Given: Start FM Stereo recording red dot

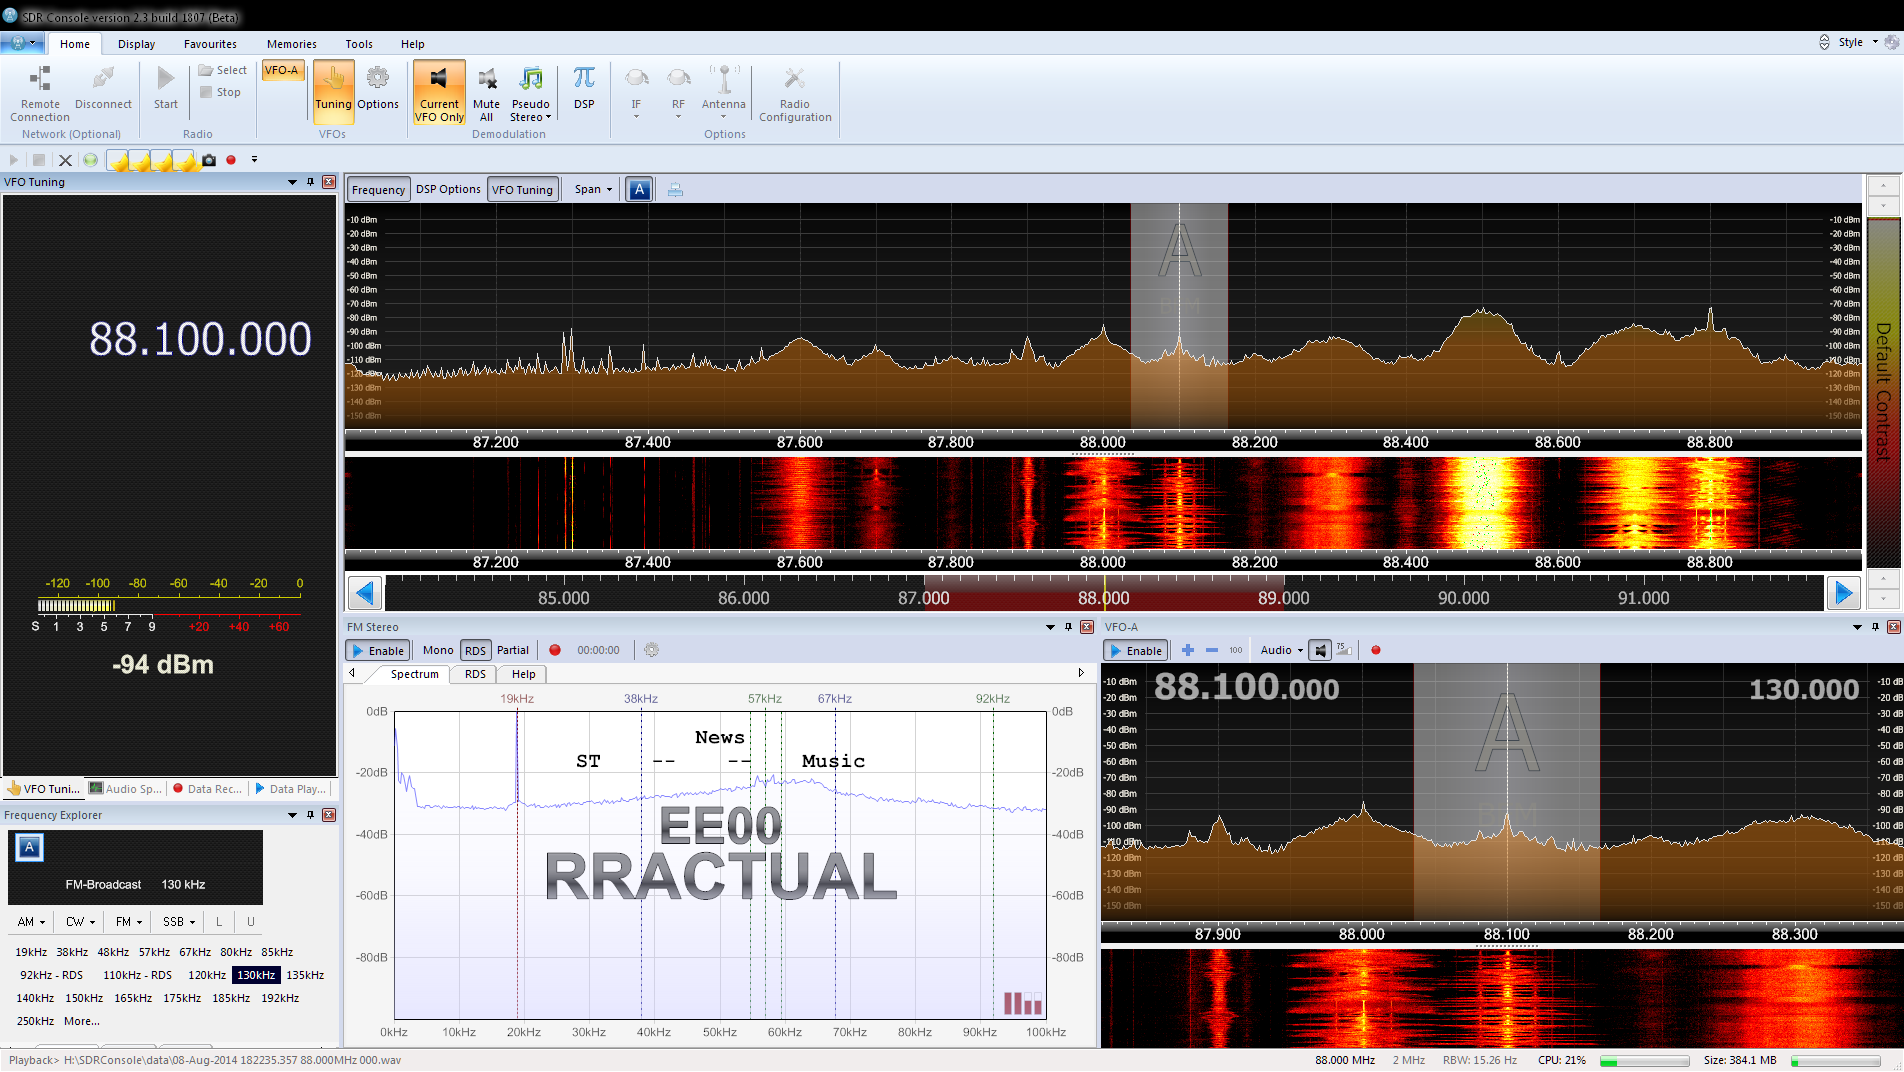Looking at the screenshot, I should tap(555, 650).
